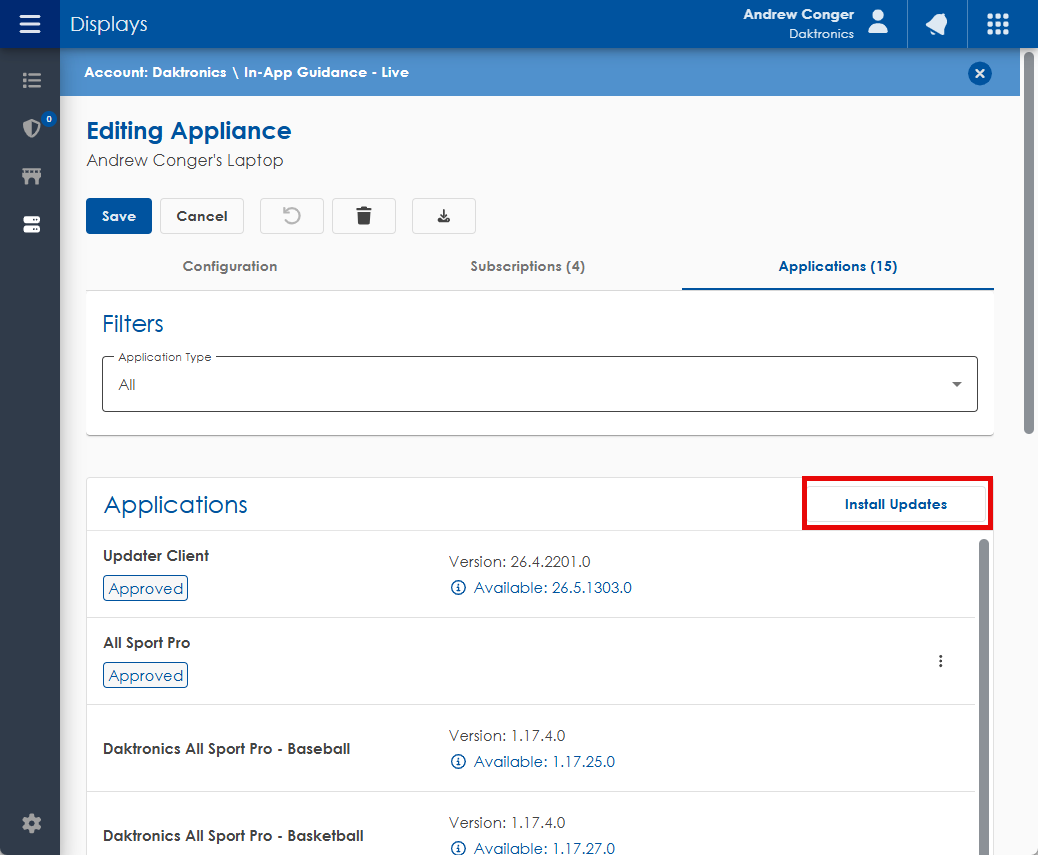Open settings gear in sidebar
1038x855 pixels.
pos(31,824)
